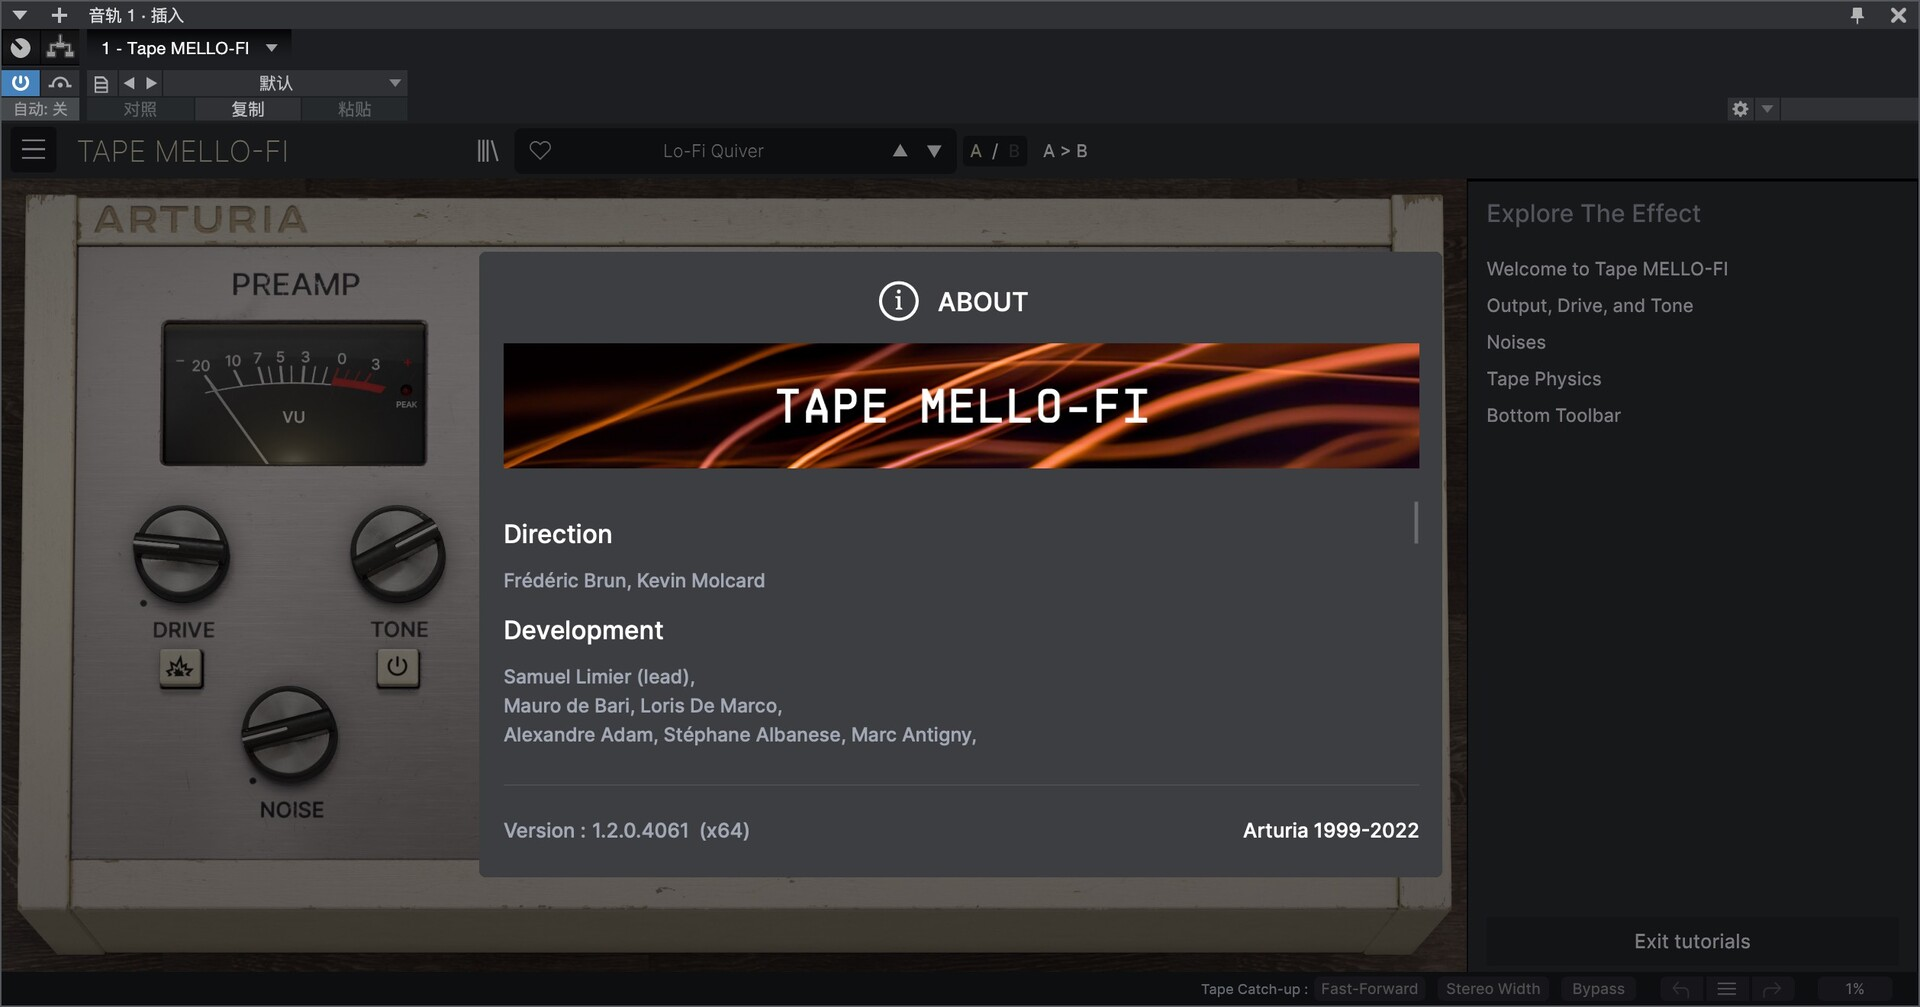The height and width of the screenshot is (1007, 1920).
Task: Click the next preset down arrow
Action: (x=933, y=150)
